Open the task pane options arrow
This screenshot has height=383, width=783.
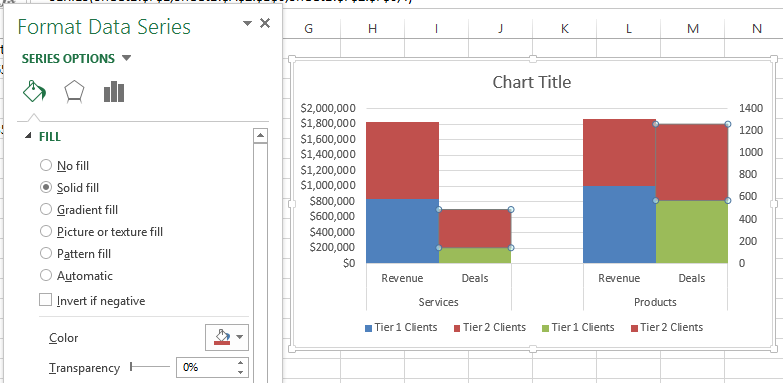click(247, 23)
